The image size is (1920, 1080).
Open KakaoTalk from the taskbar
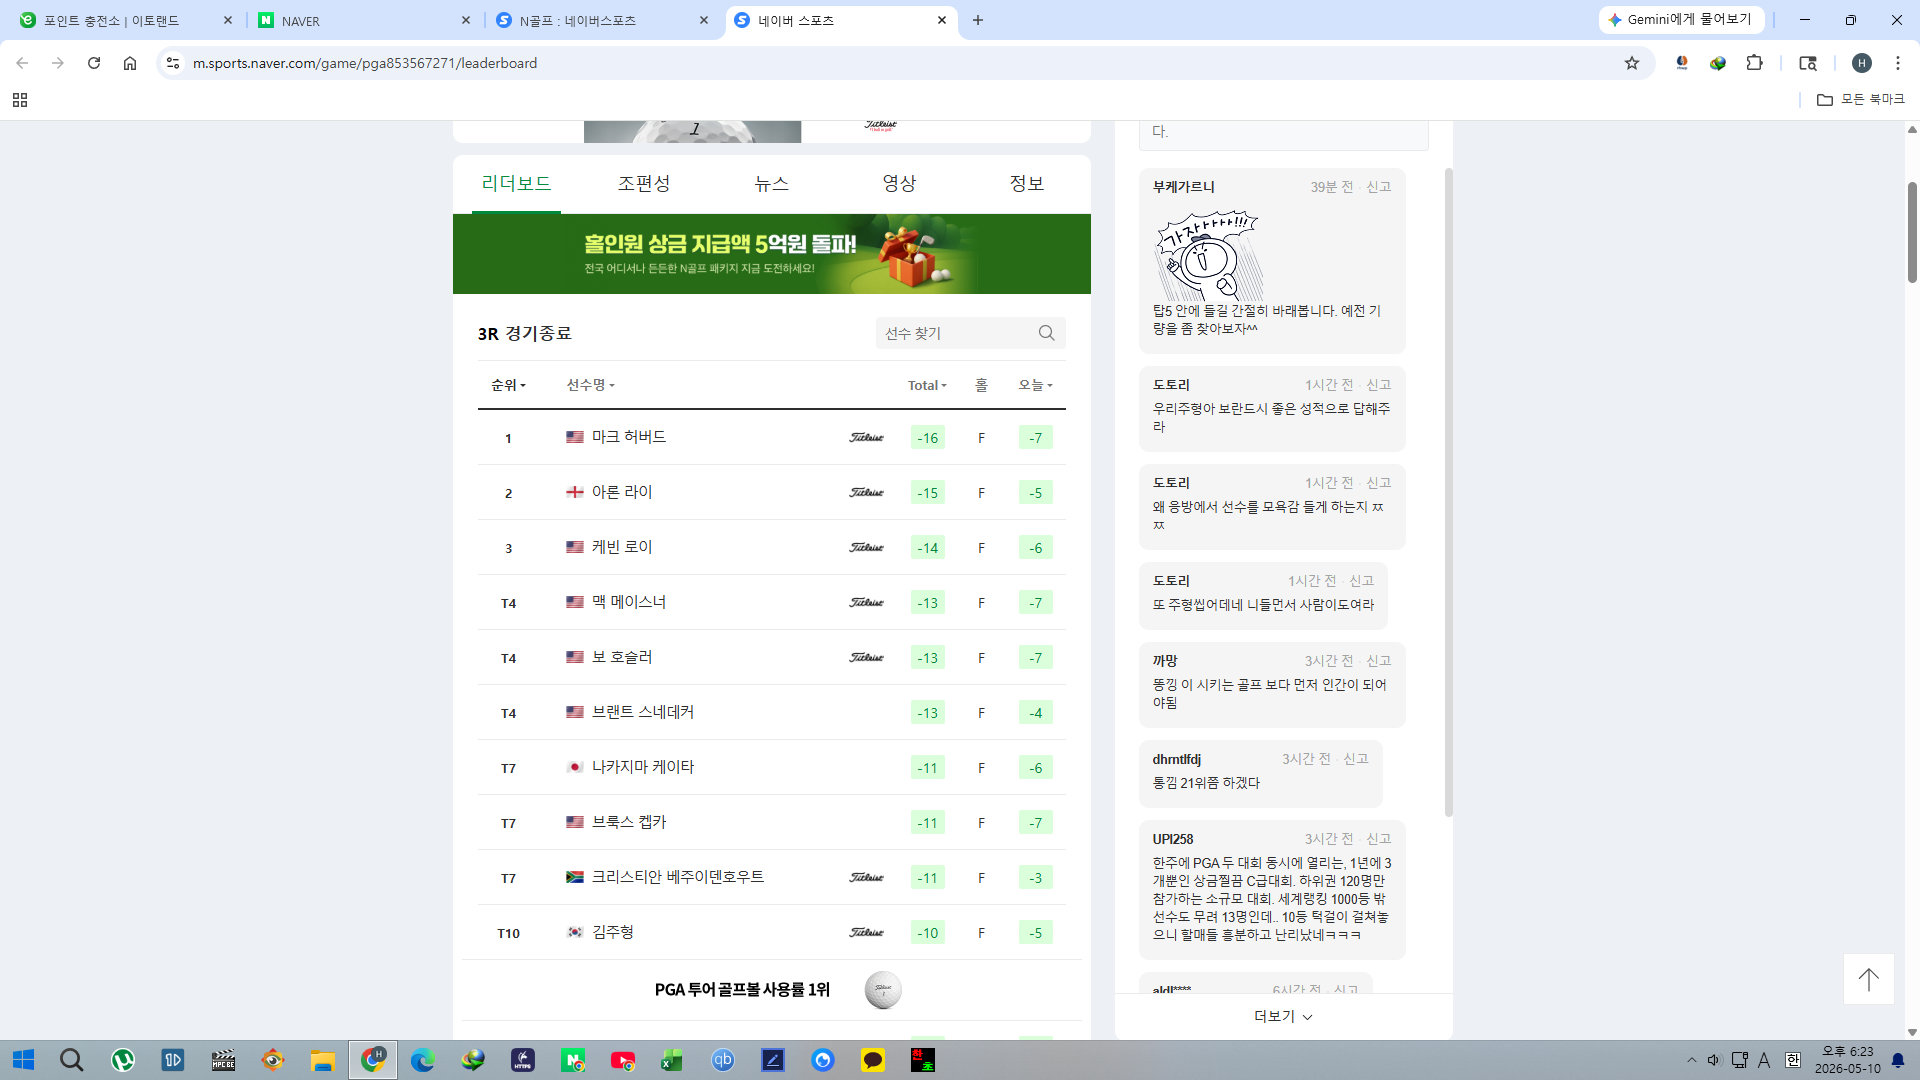873,1060
